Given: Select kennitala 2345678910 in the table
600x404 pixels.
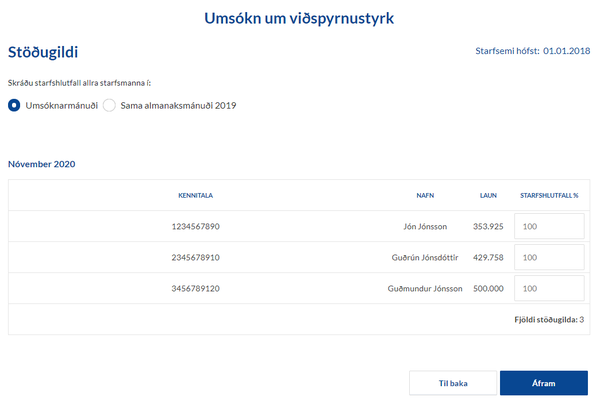Looking at the screenshot, I should pos(195,257).
